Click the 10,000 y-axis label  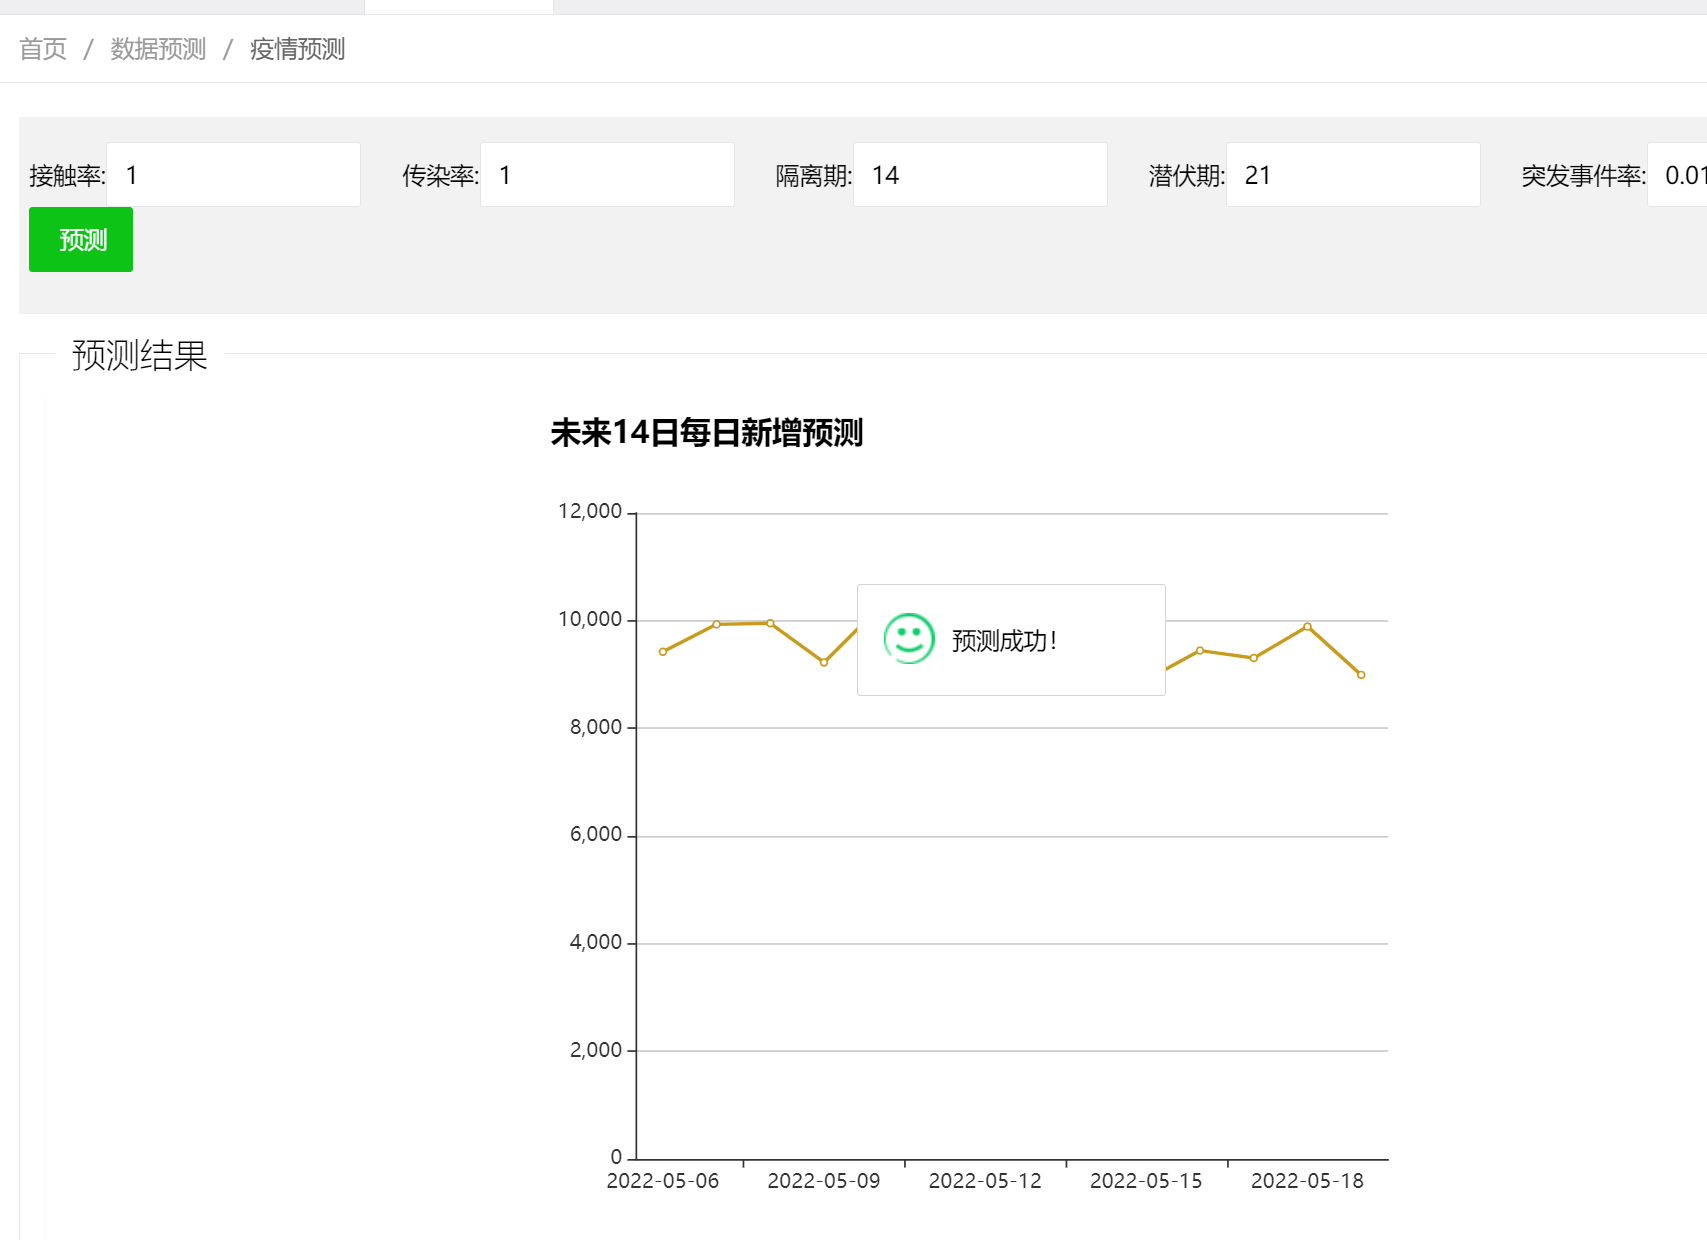point(590,619)
